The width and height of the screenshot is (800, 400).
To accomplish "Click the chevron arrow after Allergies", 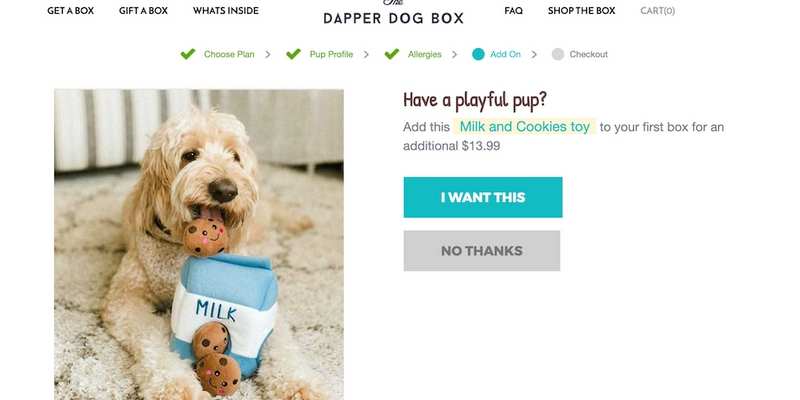I will click(x=455, y=55).
